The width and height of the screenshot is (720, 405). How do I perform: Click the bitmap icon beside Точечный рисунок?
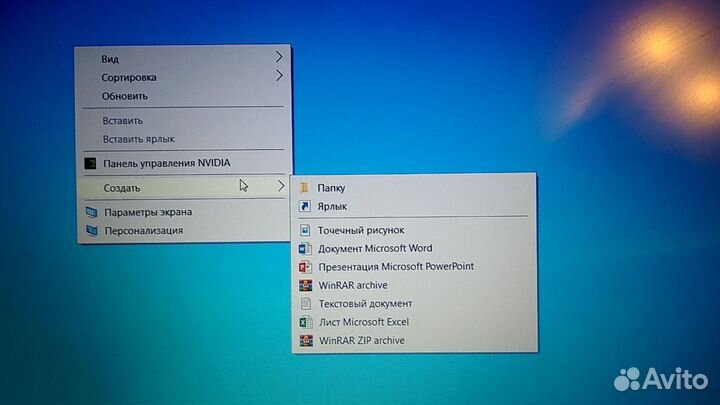pyautogui.click(x=305, y=230)
